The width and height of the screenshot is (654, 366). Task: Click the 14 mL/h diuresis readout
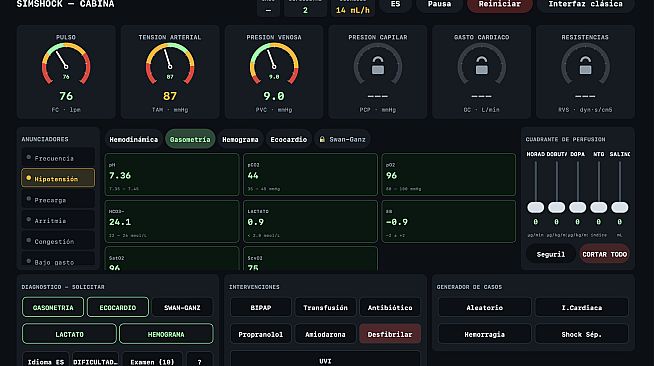point(353,10)
